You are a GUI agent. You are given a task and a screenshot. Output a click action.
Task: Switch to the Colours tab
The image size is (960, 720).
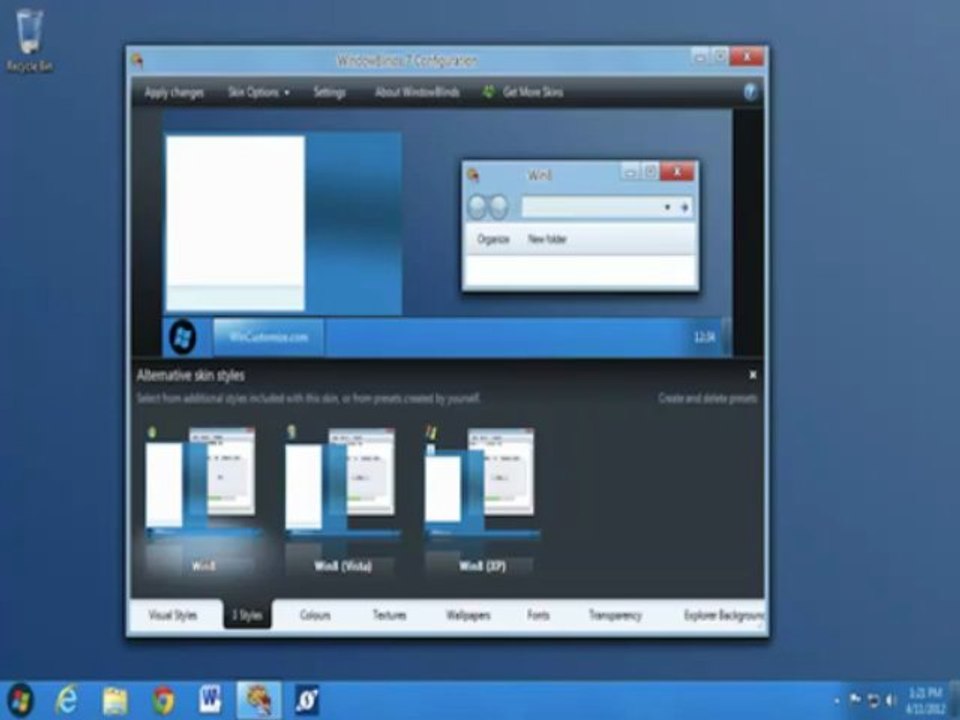[x=315, y=615]
